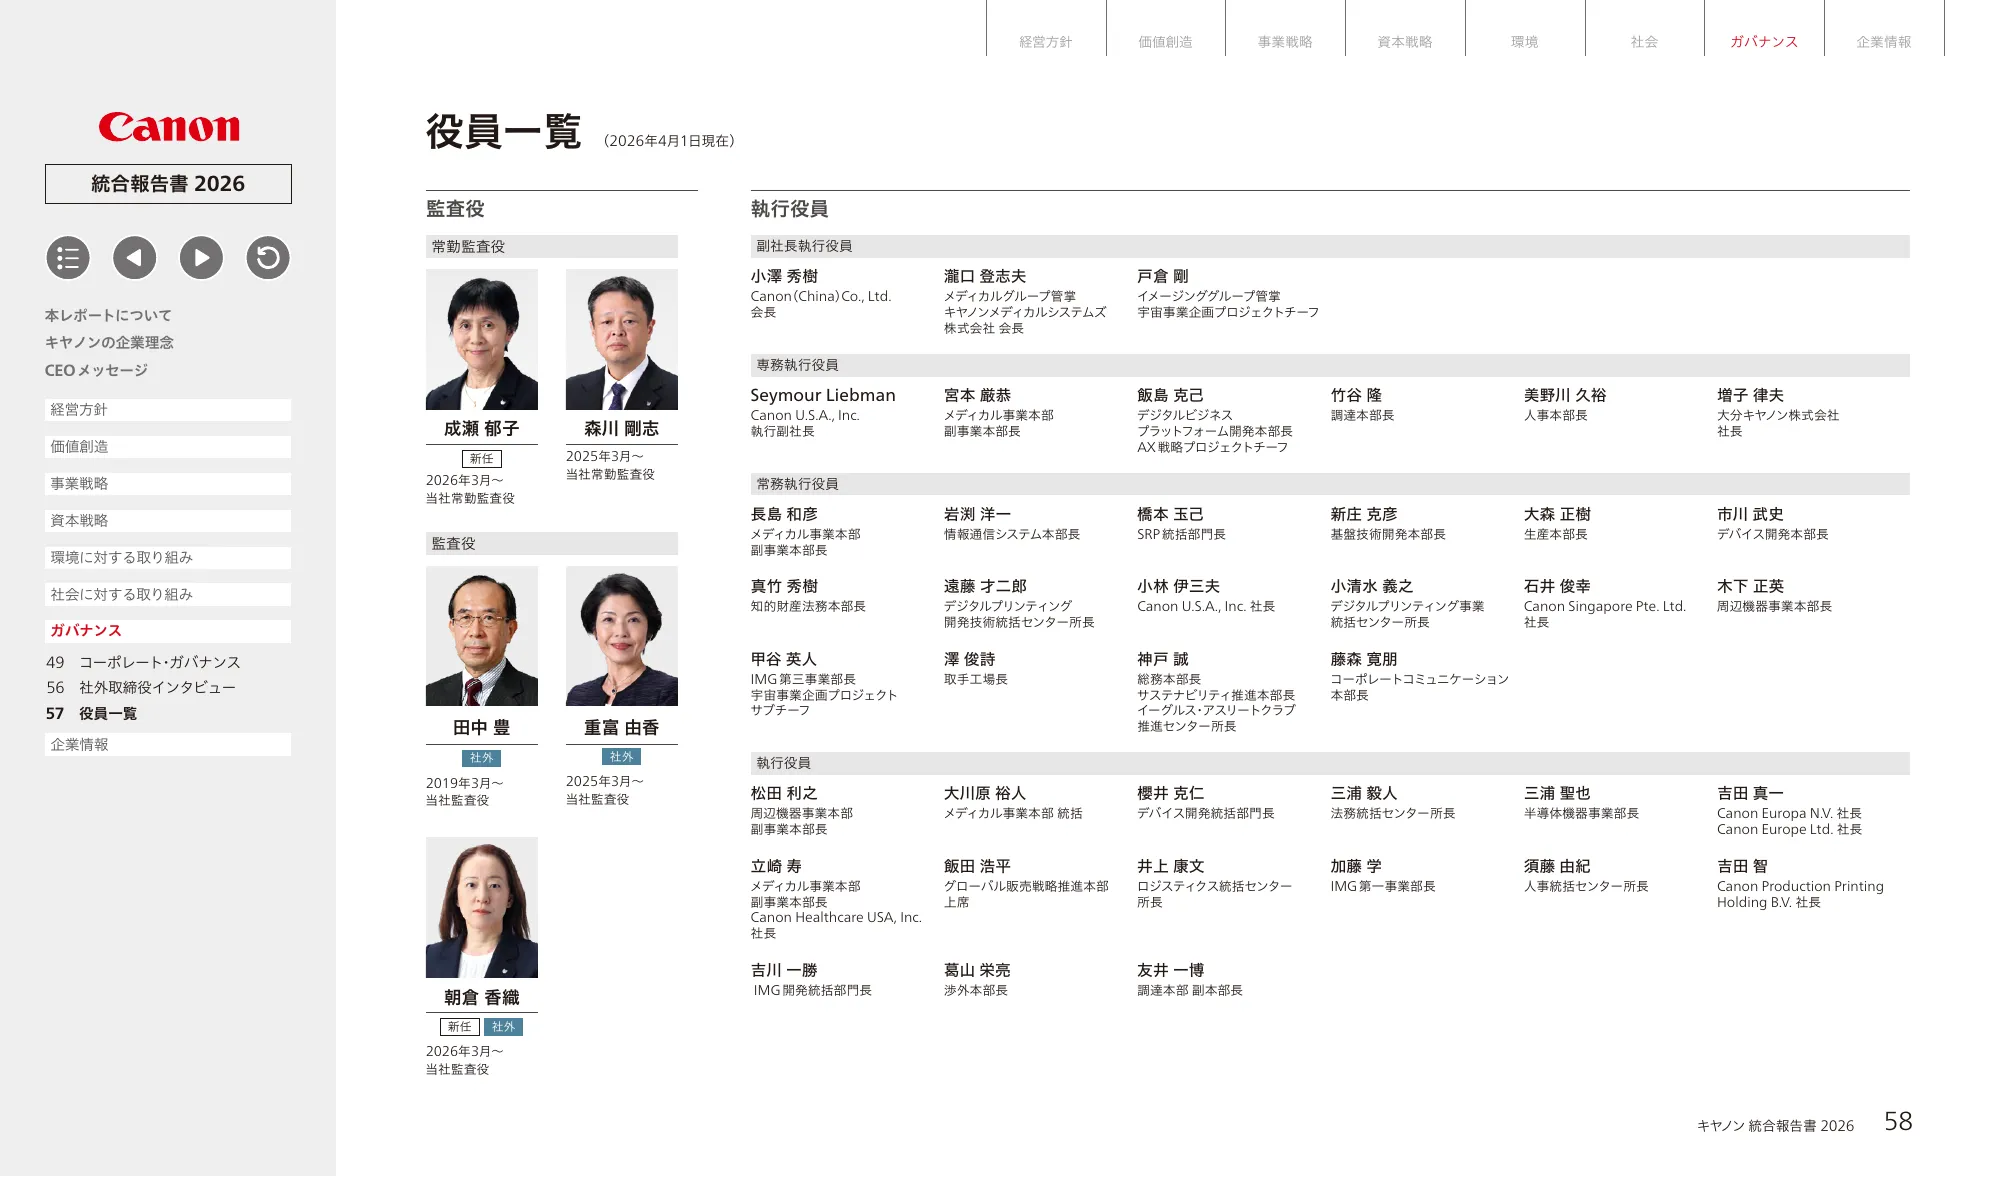Click the photo of 重富 由香
Screen dimensions: 2000x1177
(622, 636)
